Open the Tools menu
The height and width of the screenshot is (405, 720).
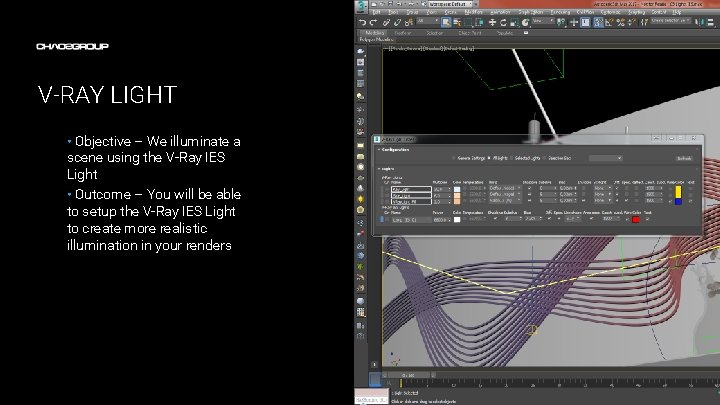pos(393,12)
